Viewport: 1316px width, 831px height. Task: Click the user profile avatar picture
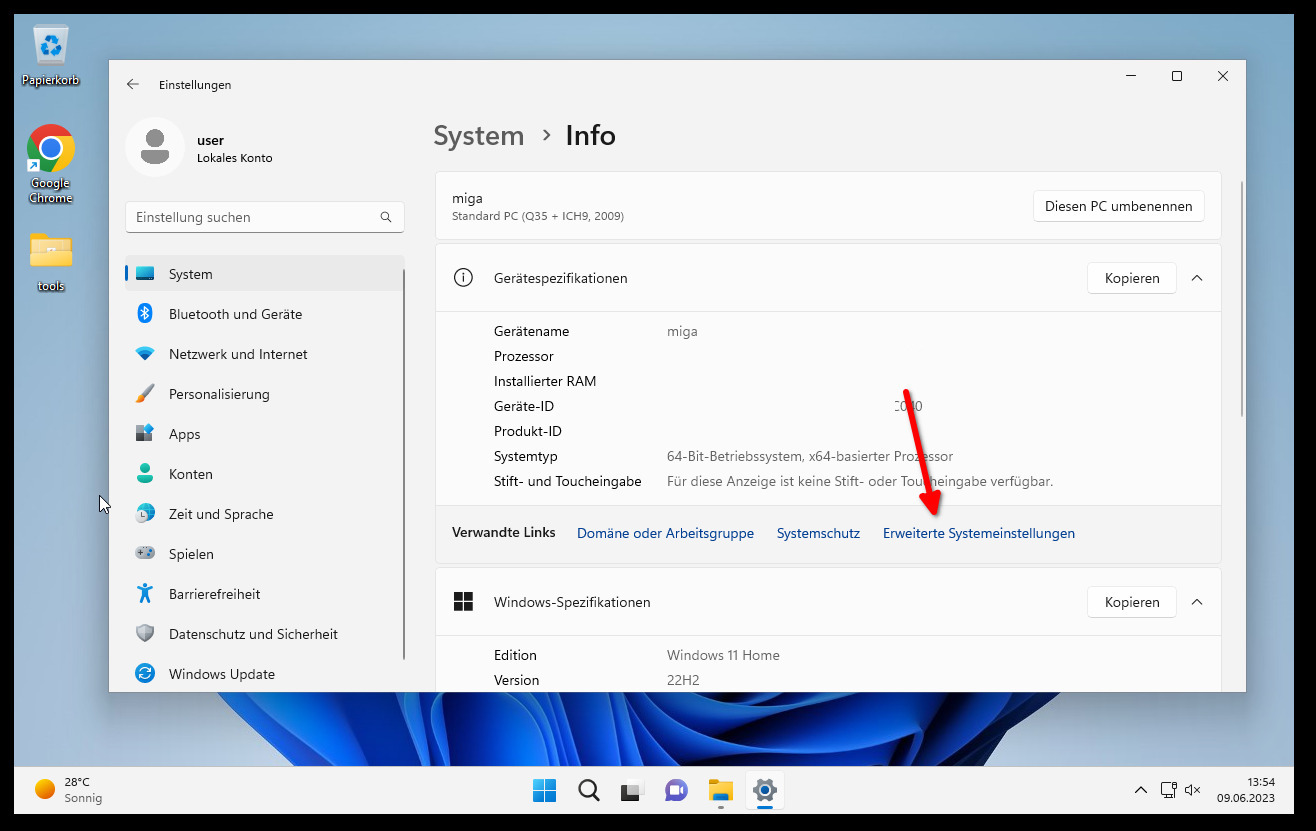pos(155,147)
